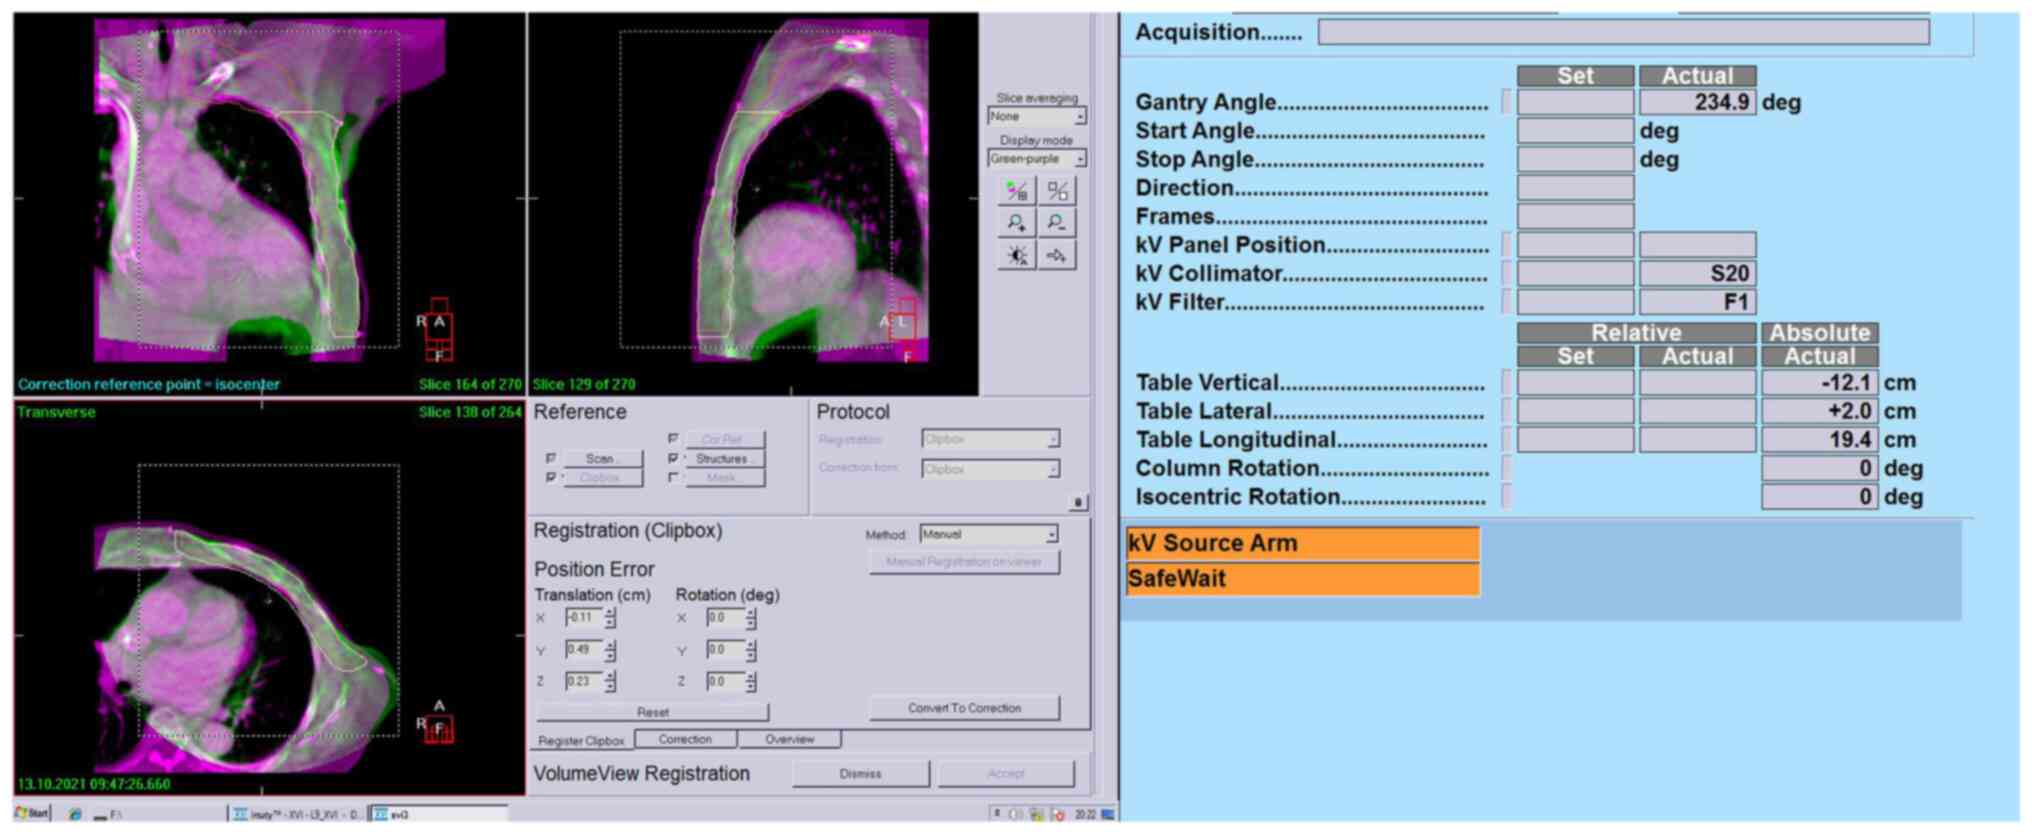The width and height of the screenshot is (2032, 834).
Task: Toggle the Structures checkbox
Action: [673, 458]
